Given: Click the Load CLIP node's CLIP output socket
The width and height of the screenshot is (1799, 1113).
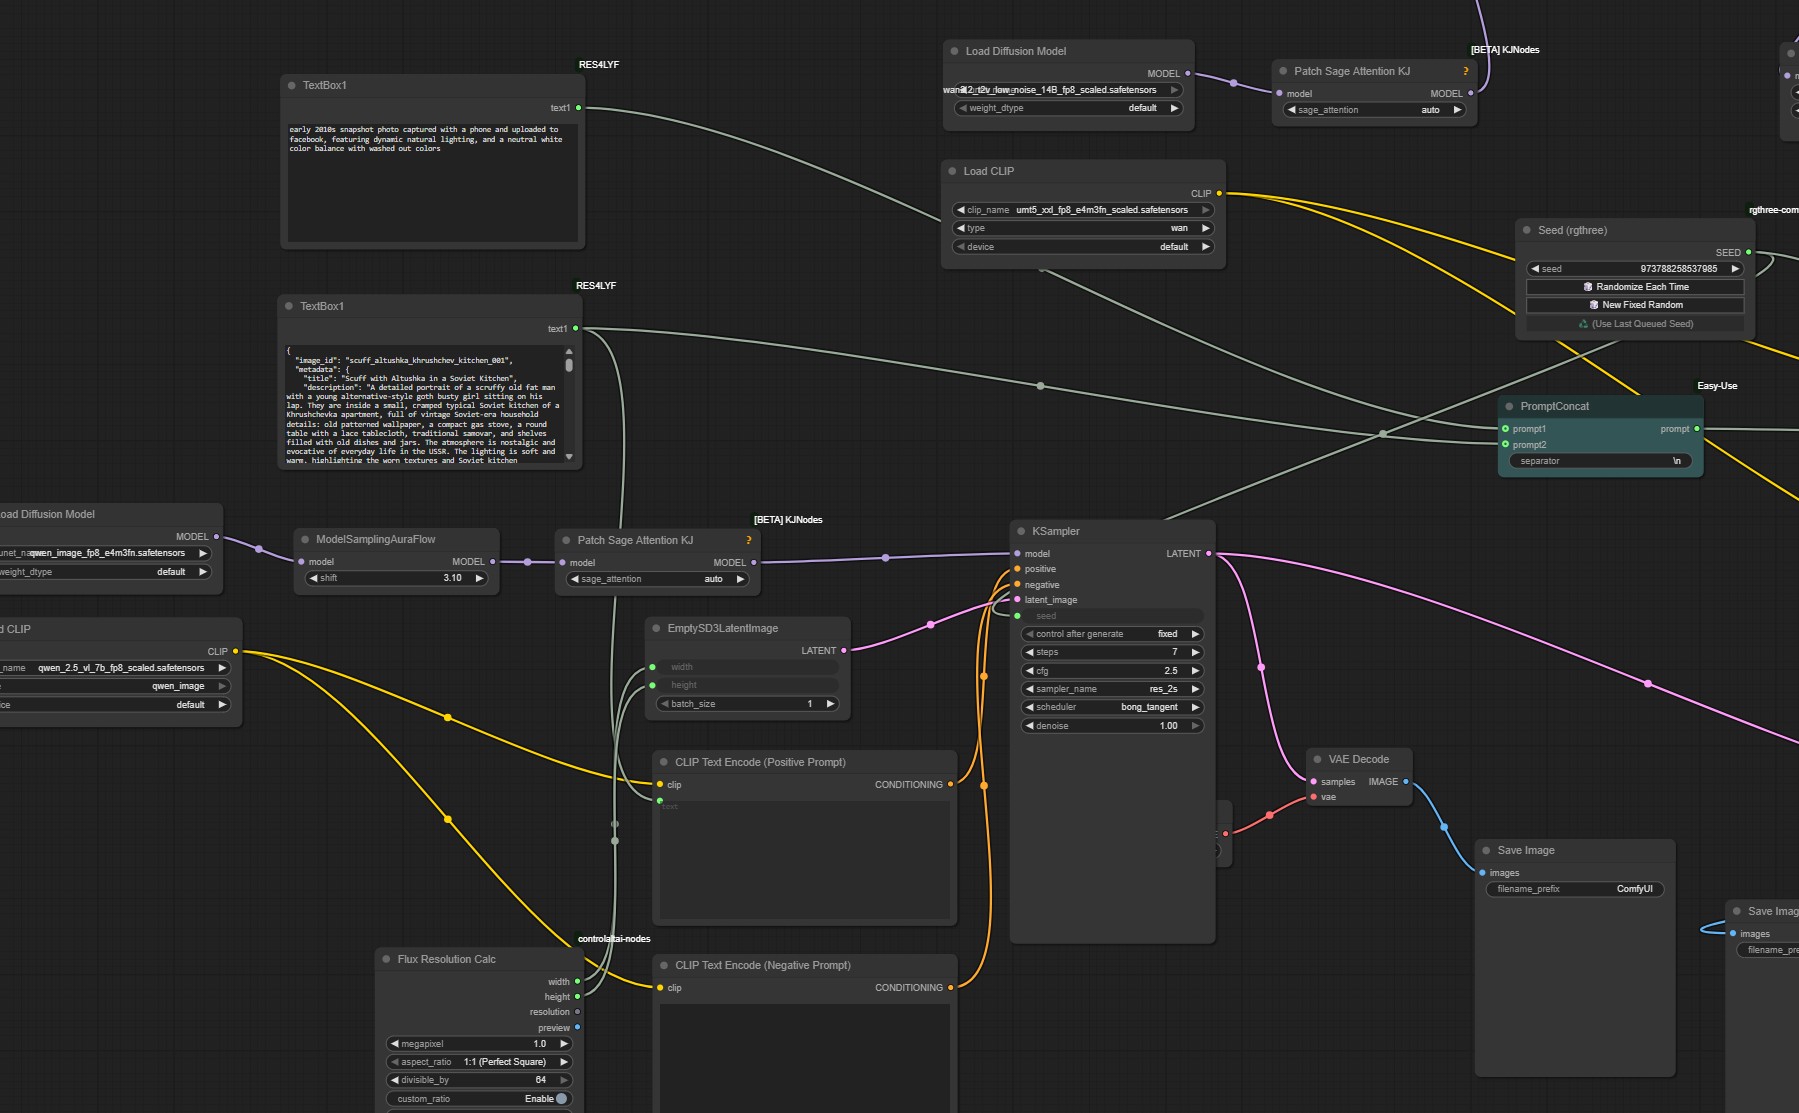Looking at the screenshot, I should (1219, 193).
